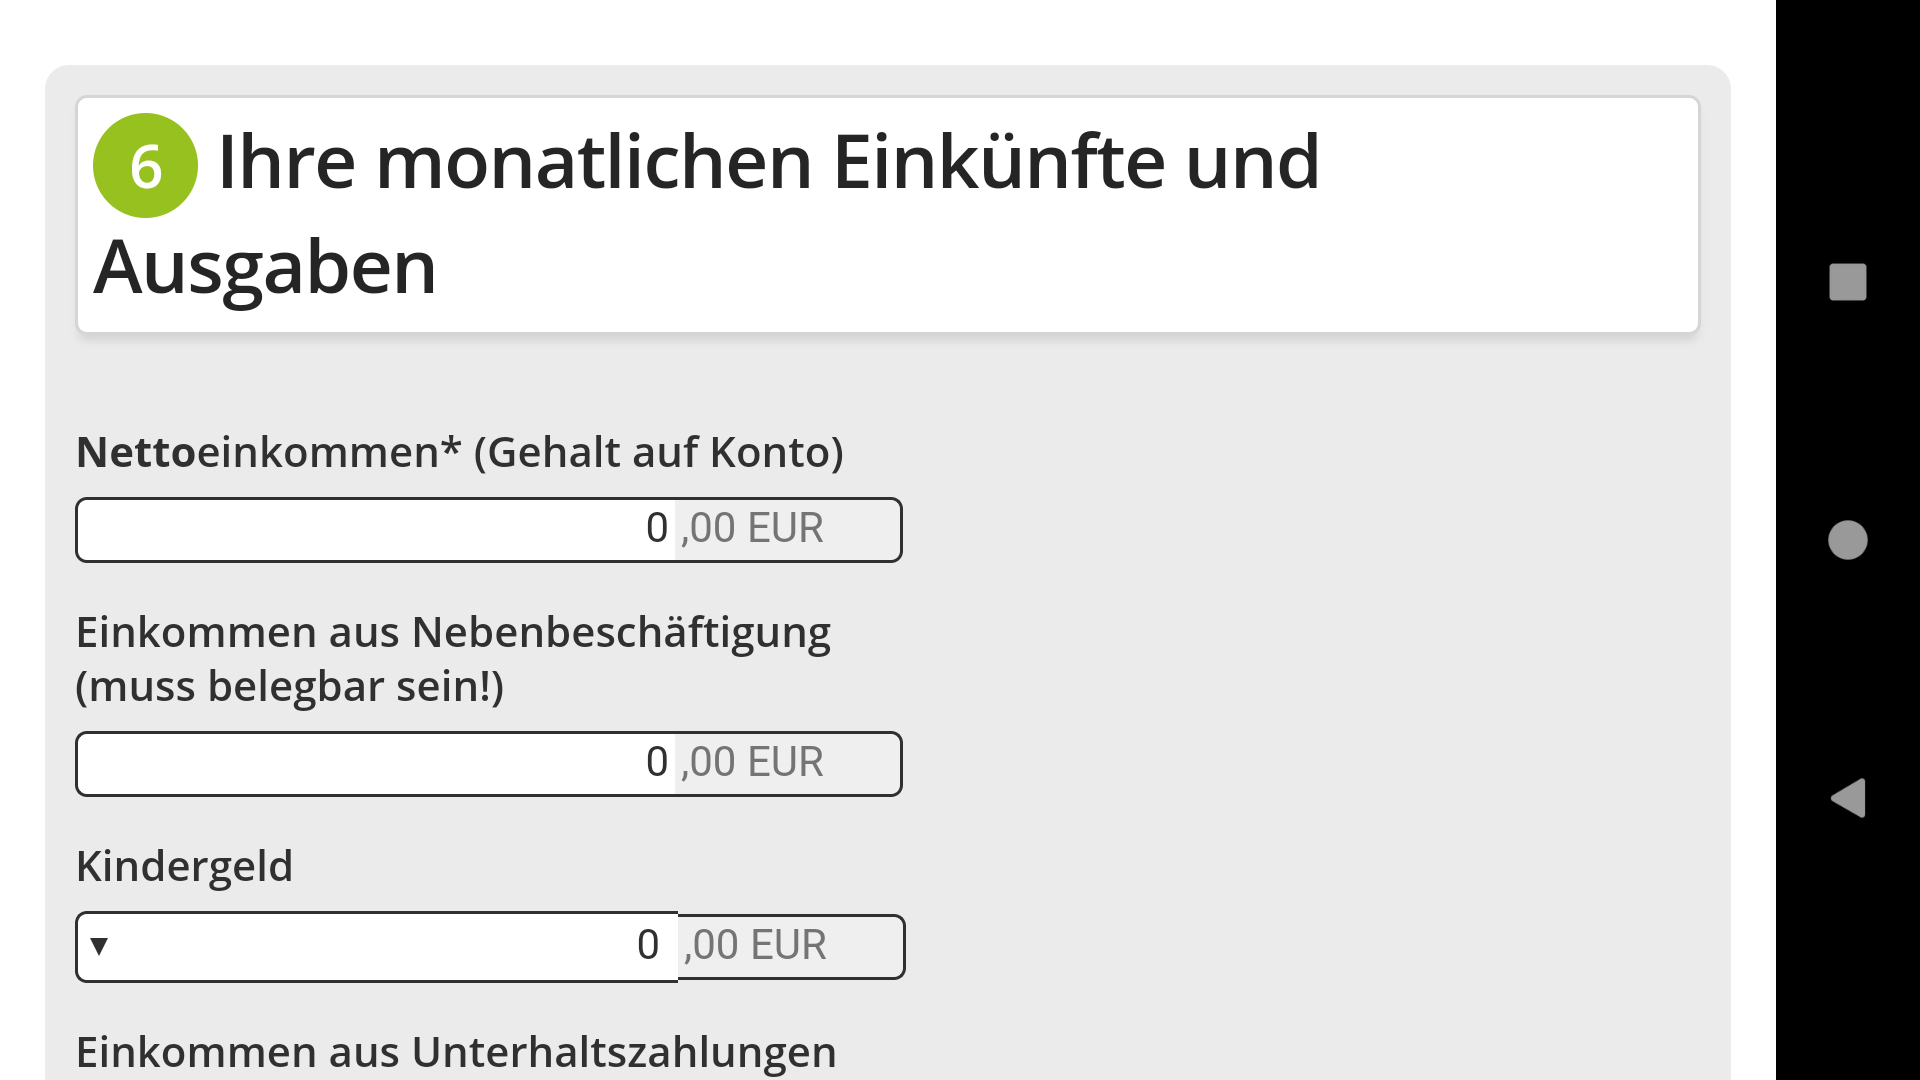Click the "(muss belegbar sein!)" note
The width and height of the screenshot is (1920, 1080).
pos(290,687)
